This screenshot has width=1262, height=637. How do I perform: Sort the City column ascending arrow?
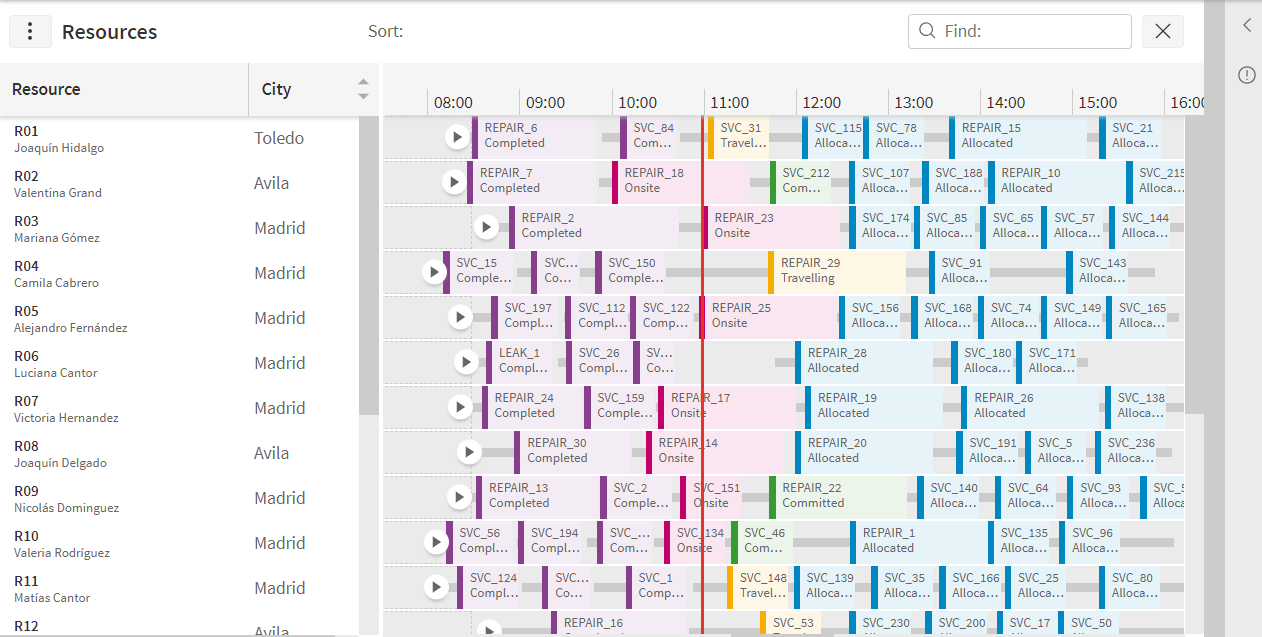tap(363, 83)
